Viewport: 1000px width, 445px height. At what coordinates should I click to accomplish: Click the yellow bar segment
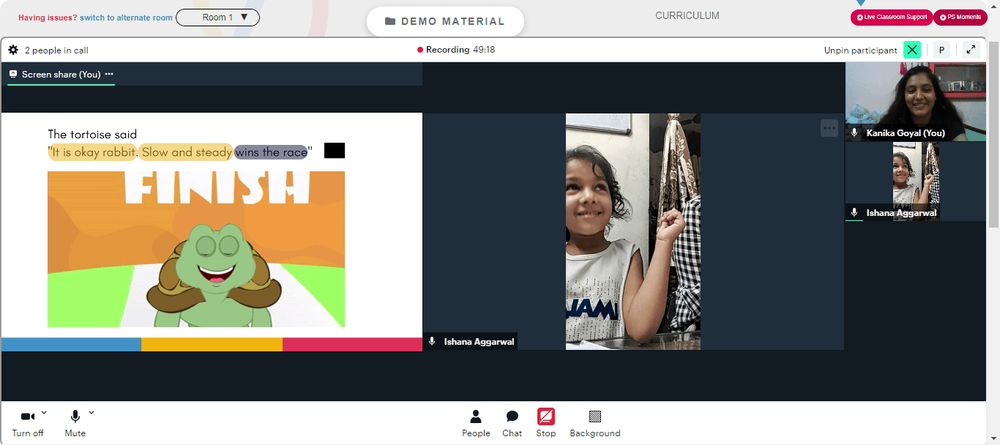click(212, 344)
